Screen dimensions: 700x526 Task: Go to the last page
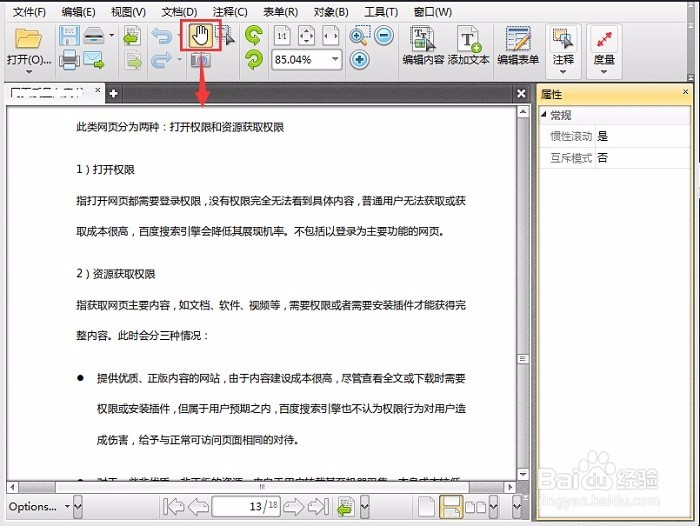tap(319, 506)
